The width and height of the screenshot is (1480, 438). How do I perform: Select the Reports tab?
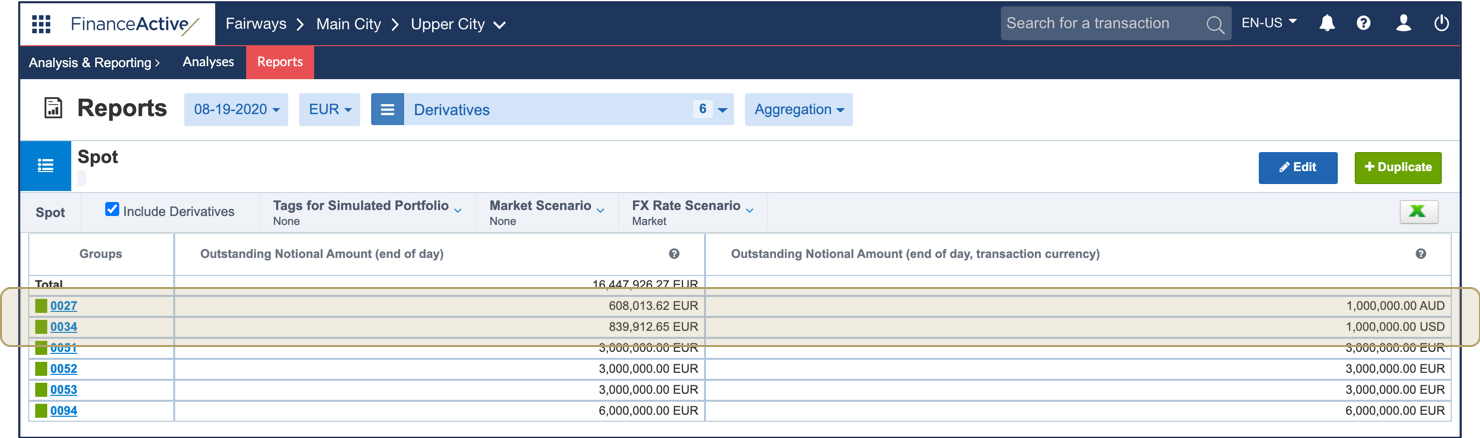pos(280,62)
